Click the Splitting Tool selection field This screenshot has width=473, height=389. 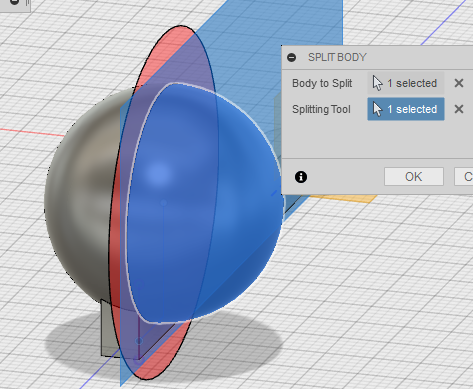click(x=406, y=109)
